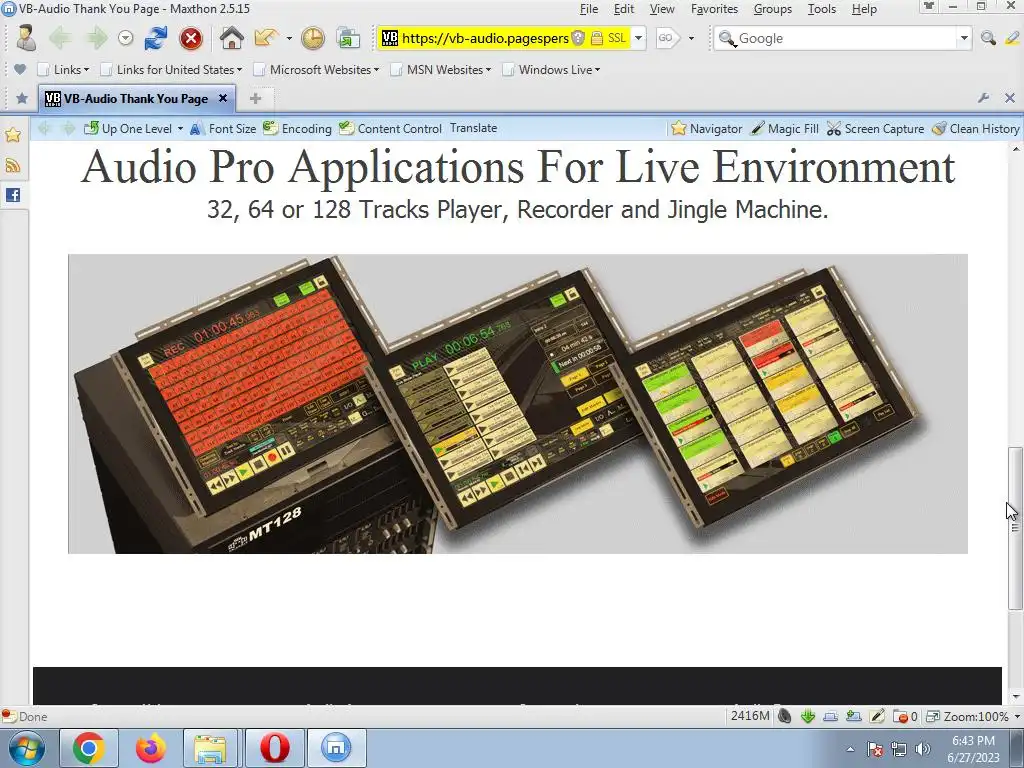The image size is (1024, 768).
Task: Click the new window toolbar icon
Action: (348, 38)
